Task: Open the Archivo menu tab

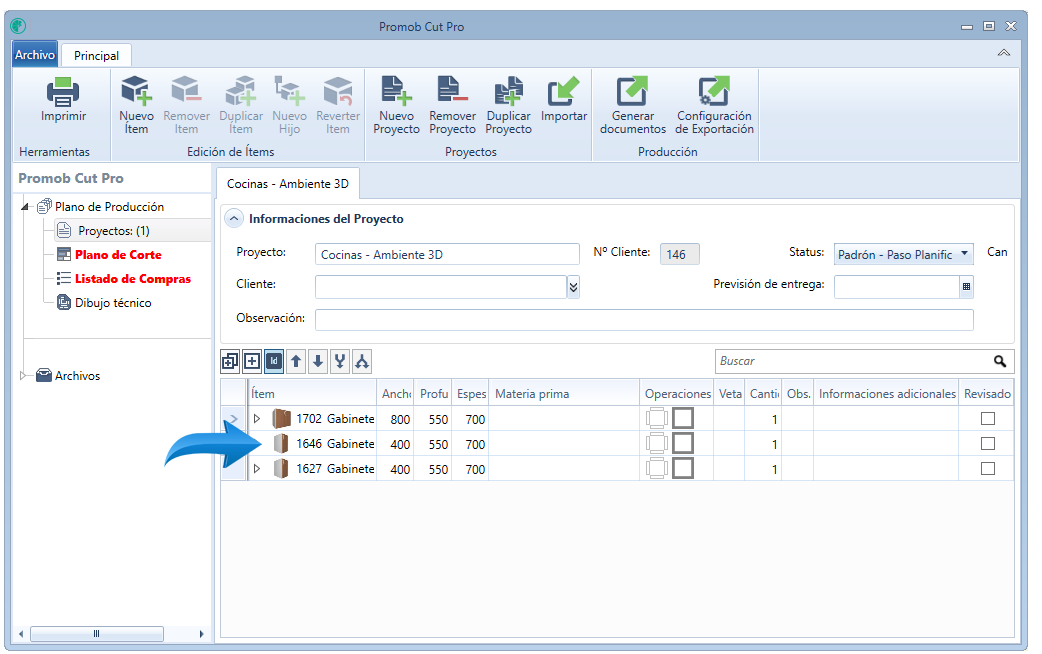Action: (35, 54)
